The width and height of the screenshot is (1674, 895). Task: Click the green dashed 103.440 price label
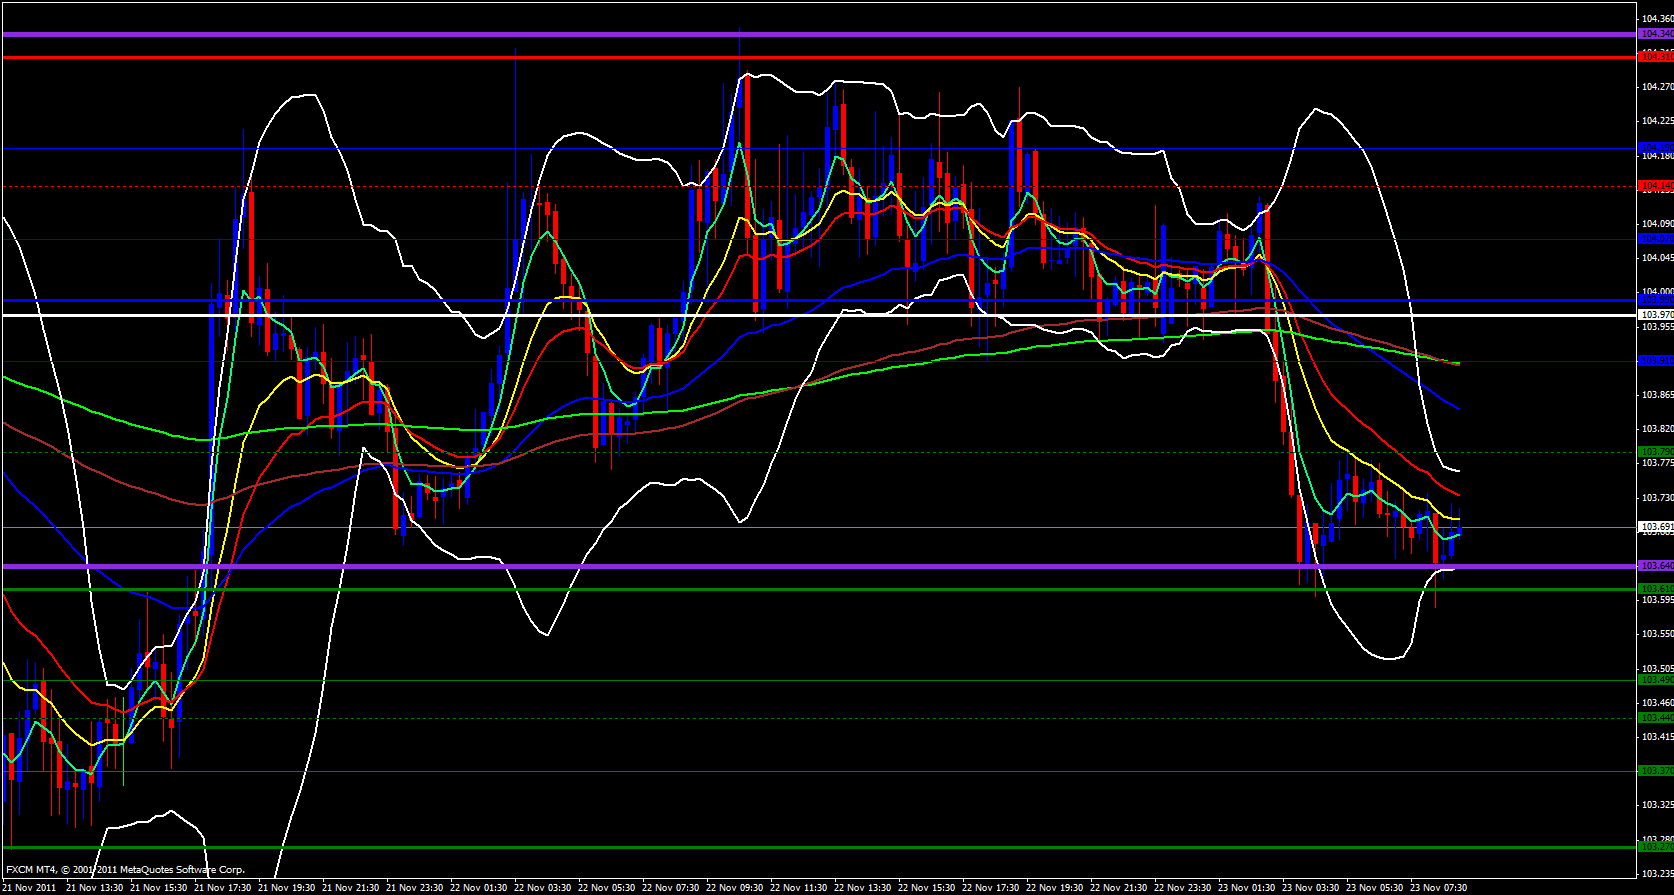(x=1655, y=718)
